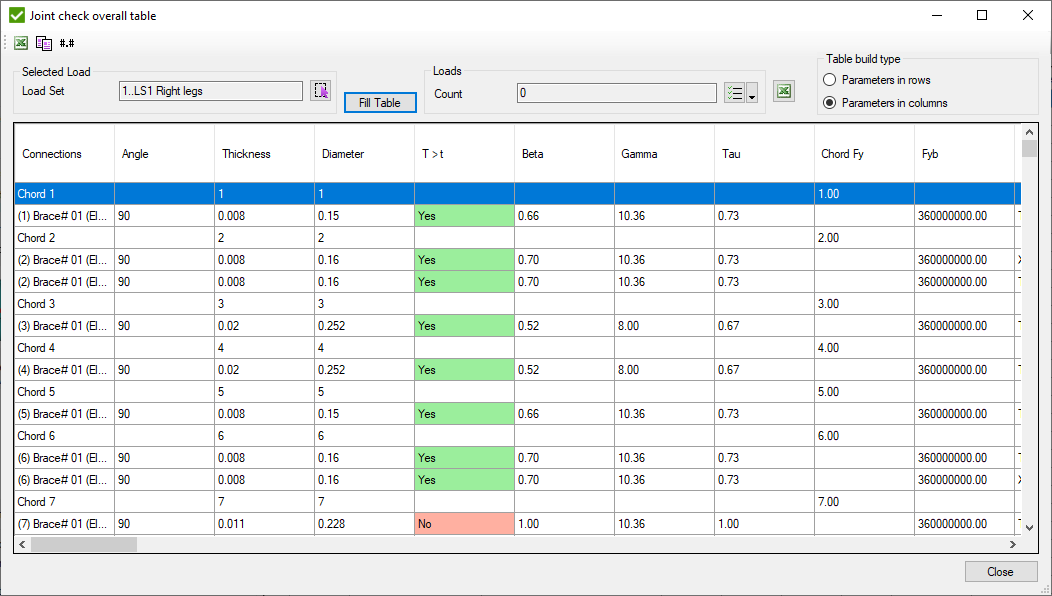Viewport: 1052px width, 596px height.
Task: Click the loads checklist icon beside Count
Action: 734,93
